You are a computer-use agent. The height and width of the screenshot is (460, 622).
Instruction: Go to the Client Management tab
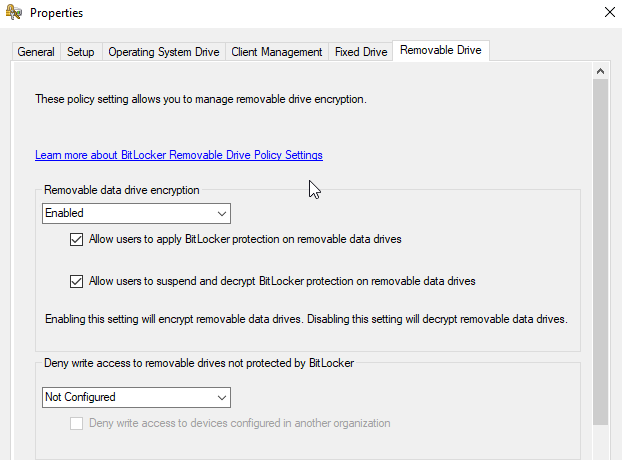[276, 52]
